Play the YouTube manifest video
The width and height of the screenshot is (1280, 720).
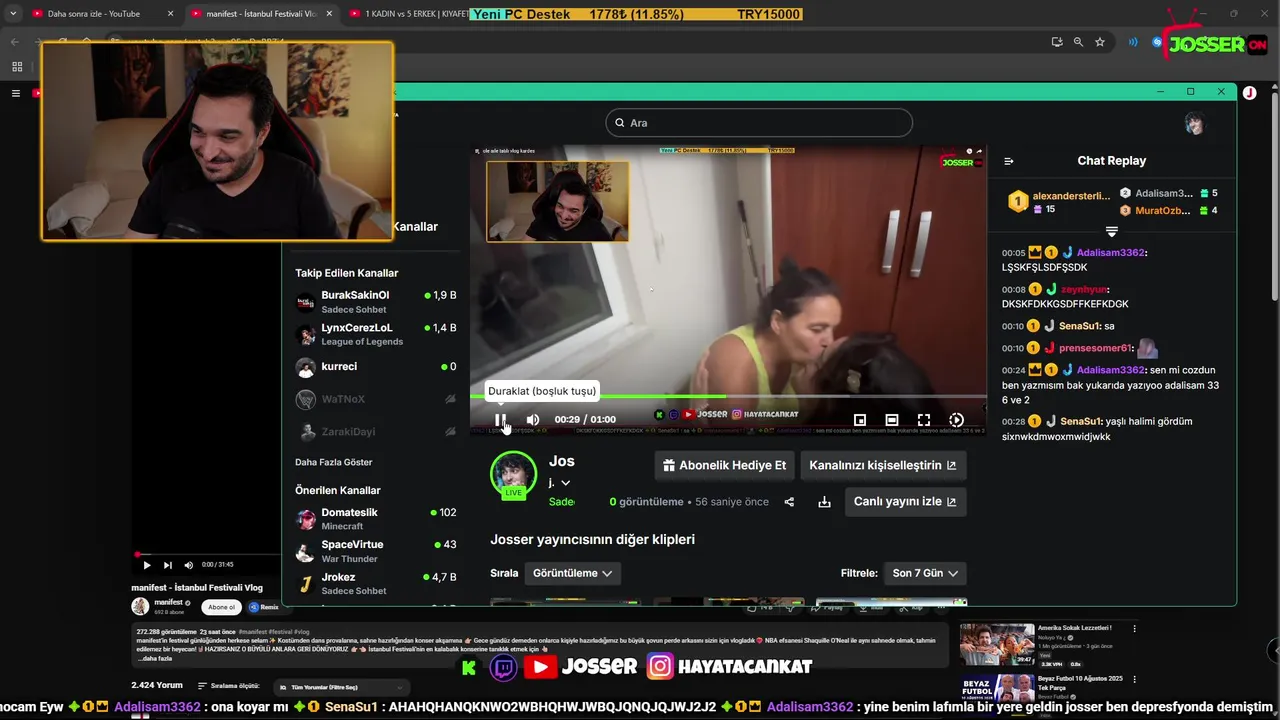click(147, 565)
